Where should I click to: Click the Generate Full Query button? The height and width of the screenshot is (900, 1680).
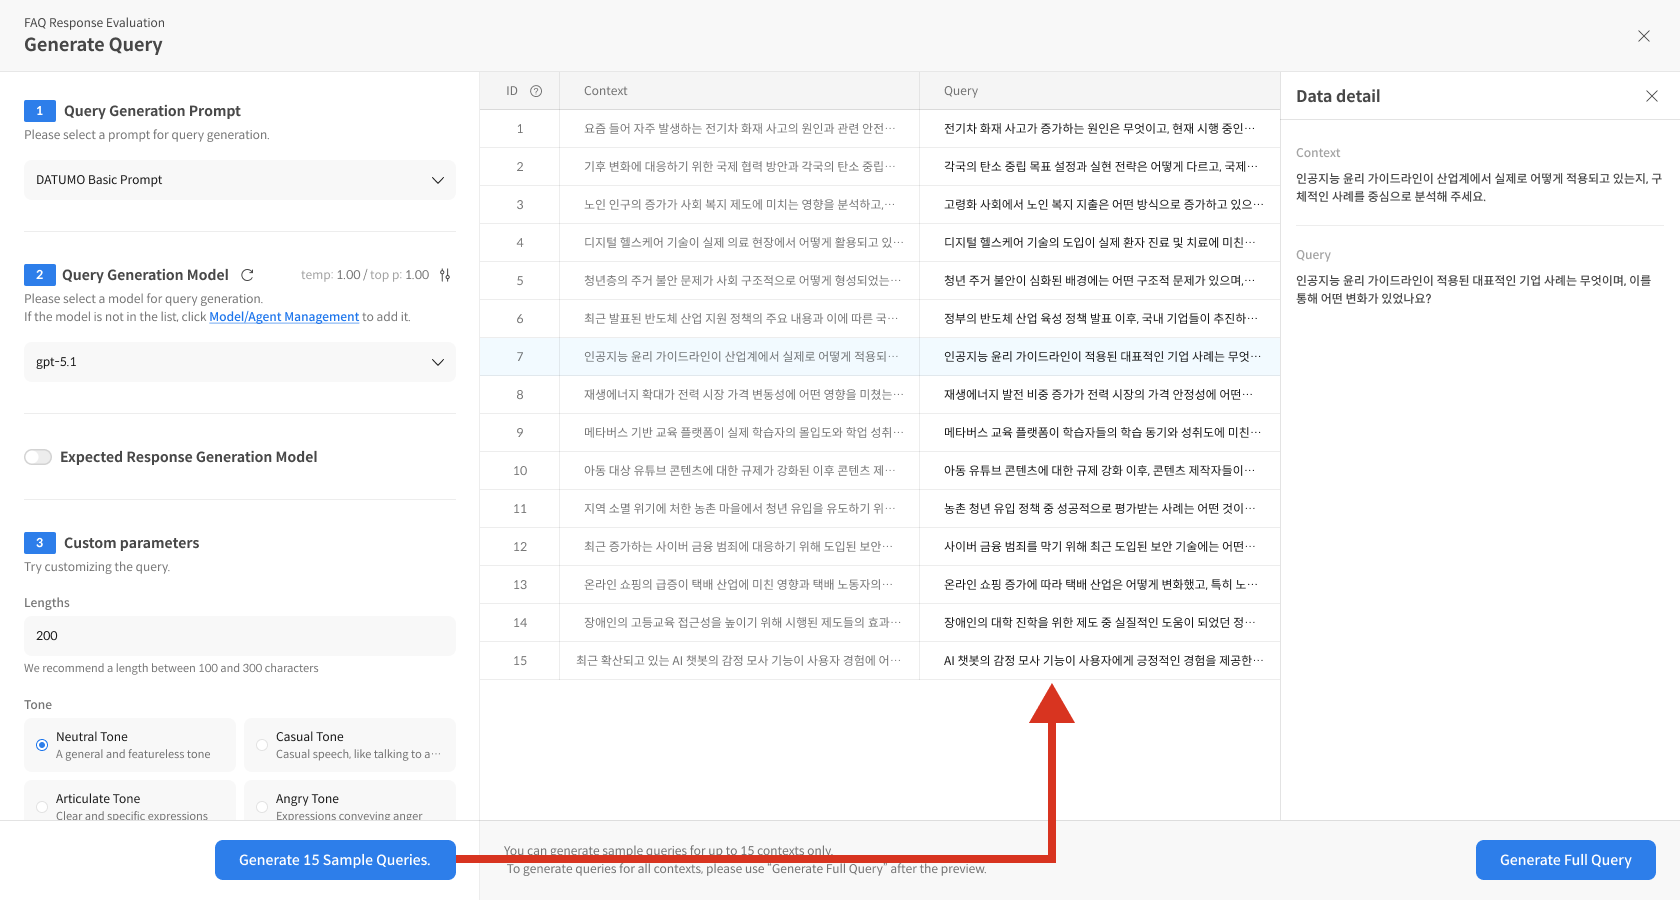(1565, 860)
